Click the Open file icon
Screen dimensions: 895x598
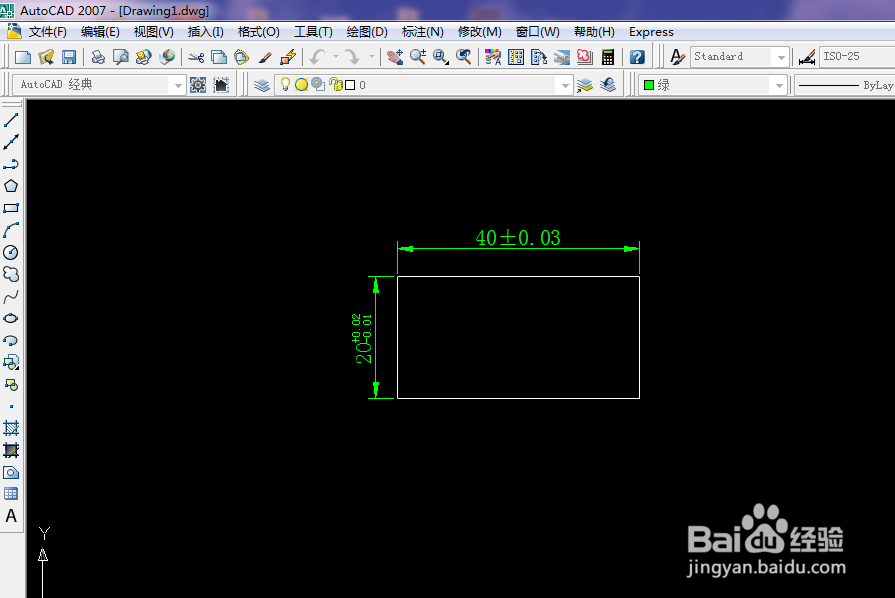pos(46,56)
